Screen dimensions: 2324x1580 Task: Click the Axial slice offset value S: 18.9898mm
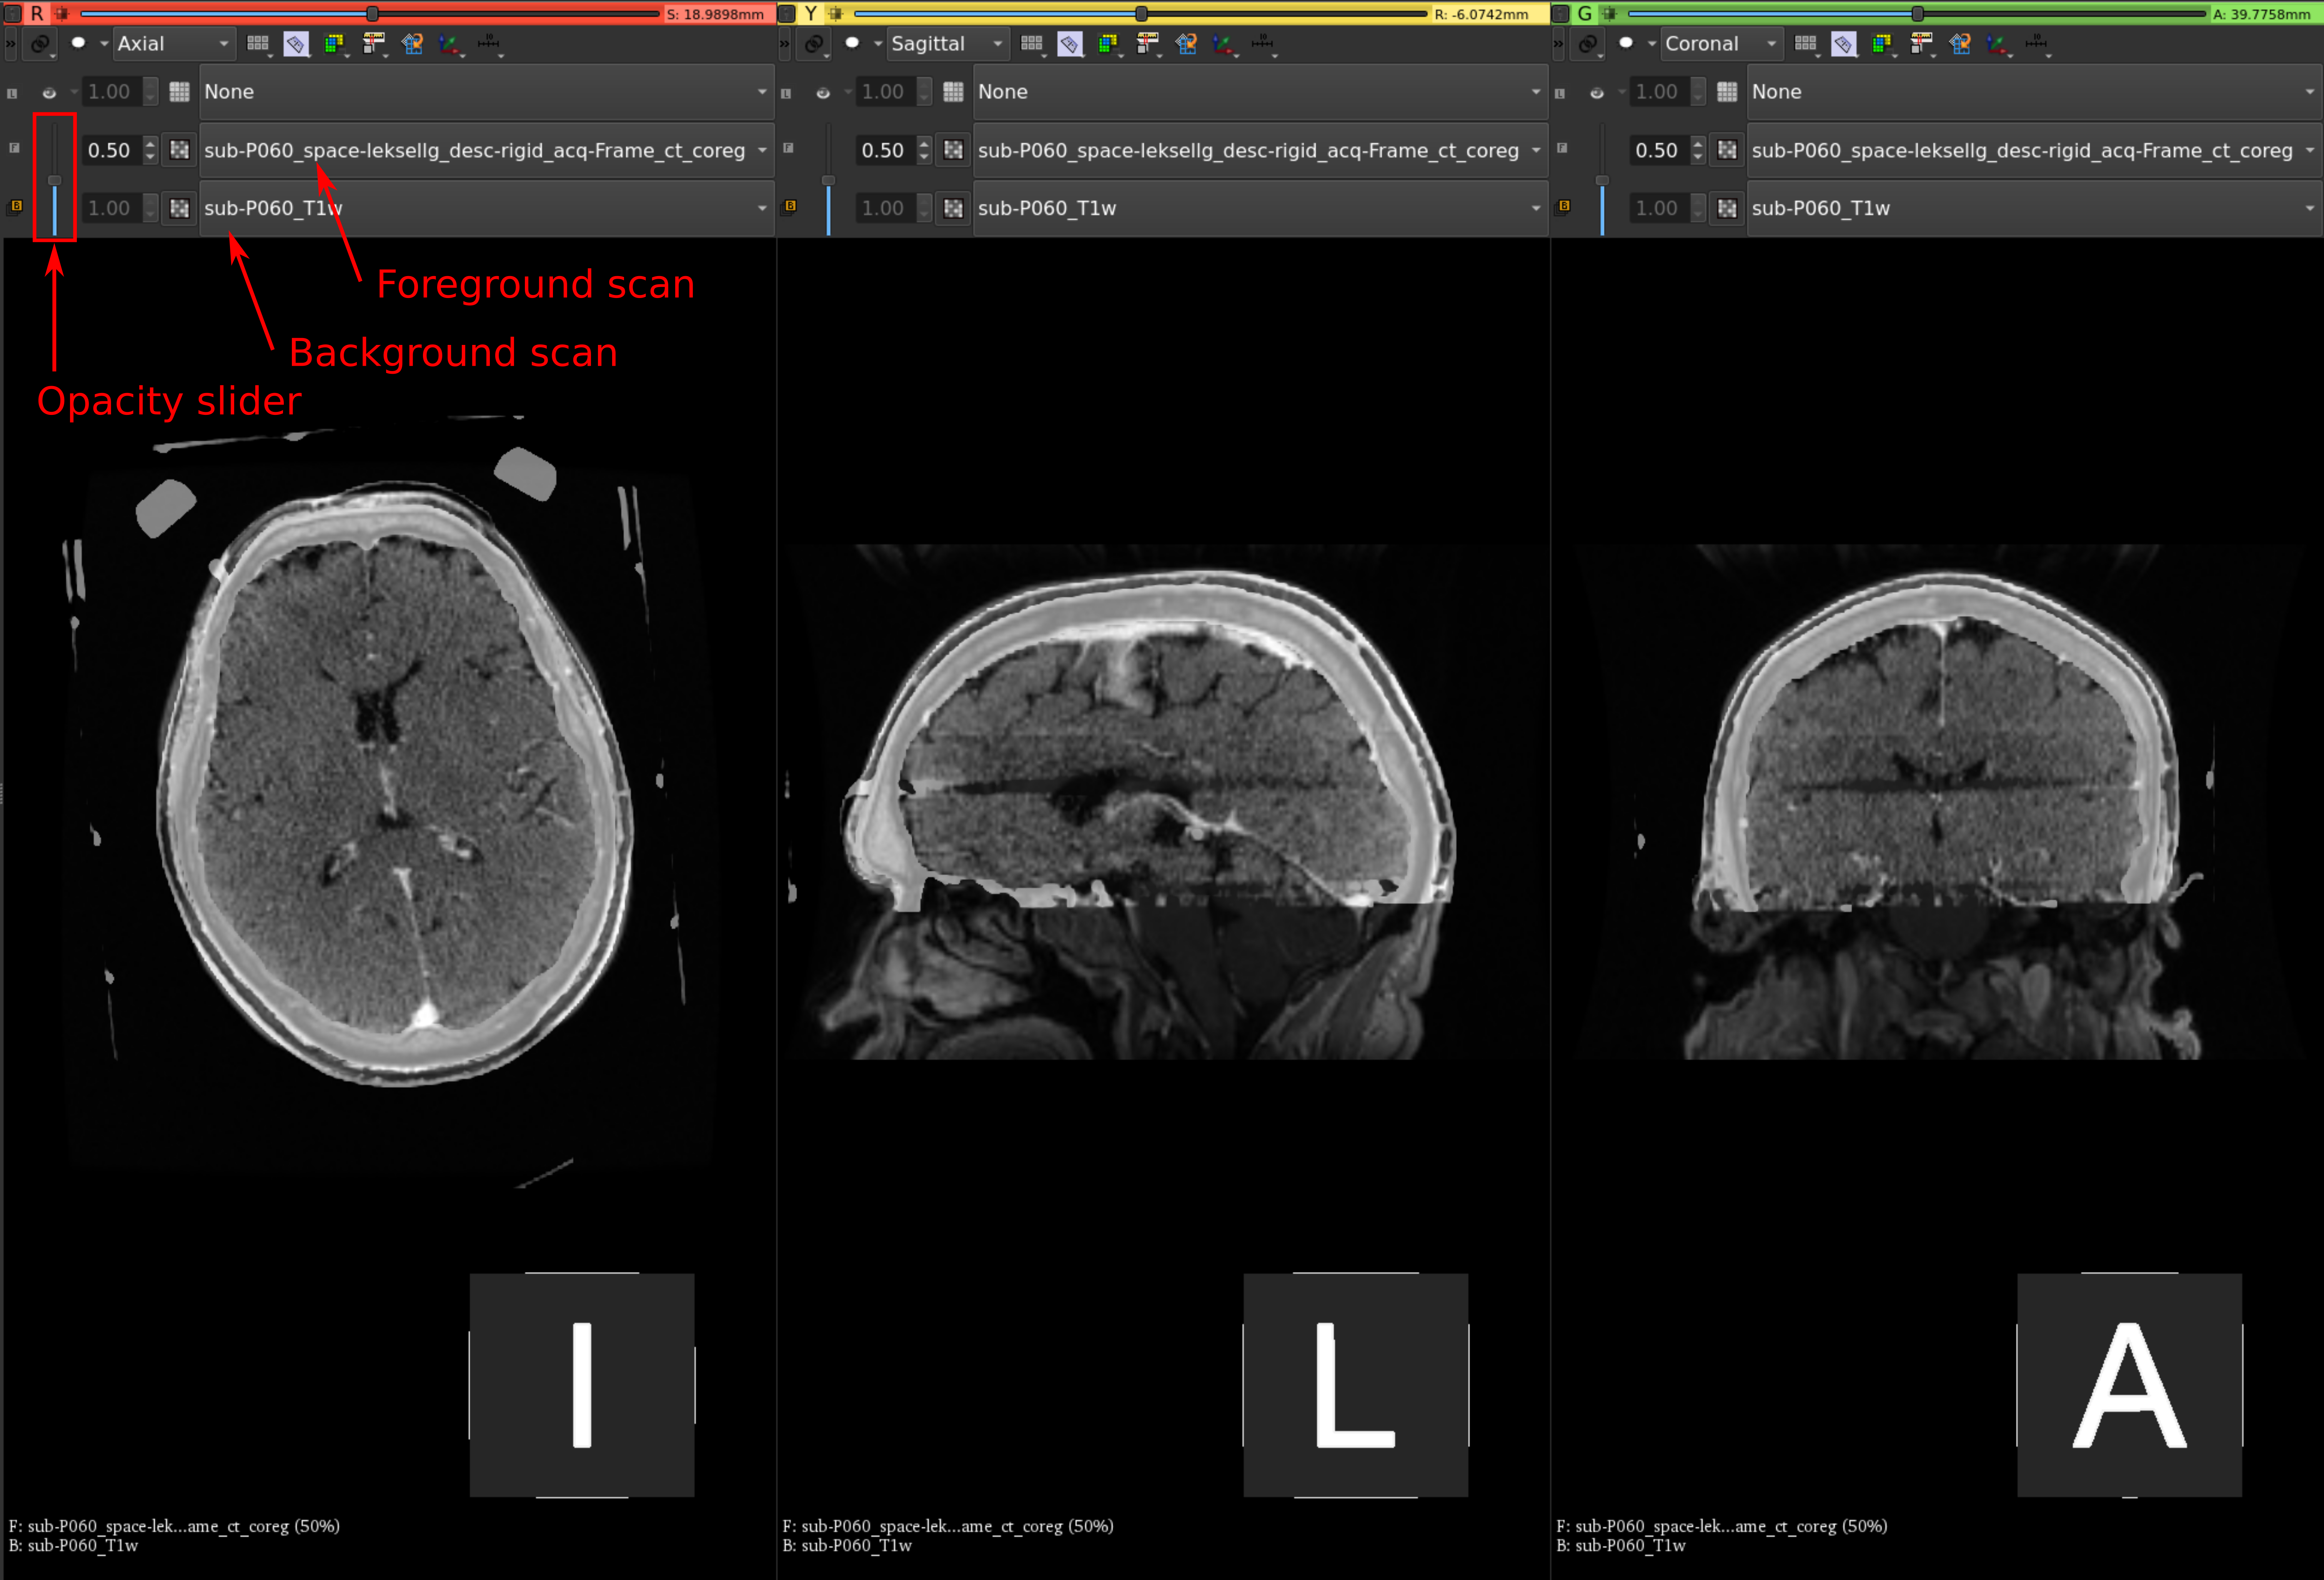715,14
